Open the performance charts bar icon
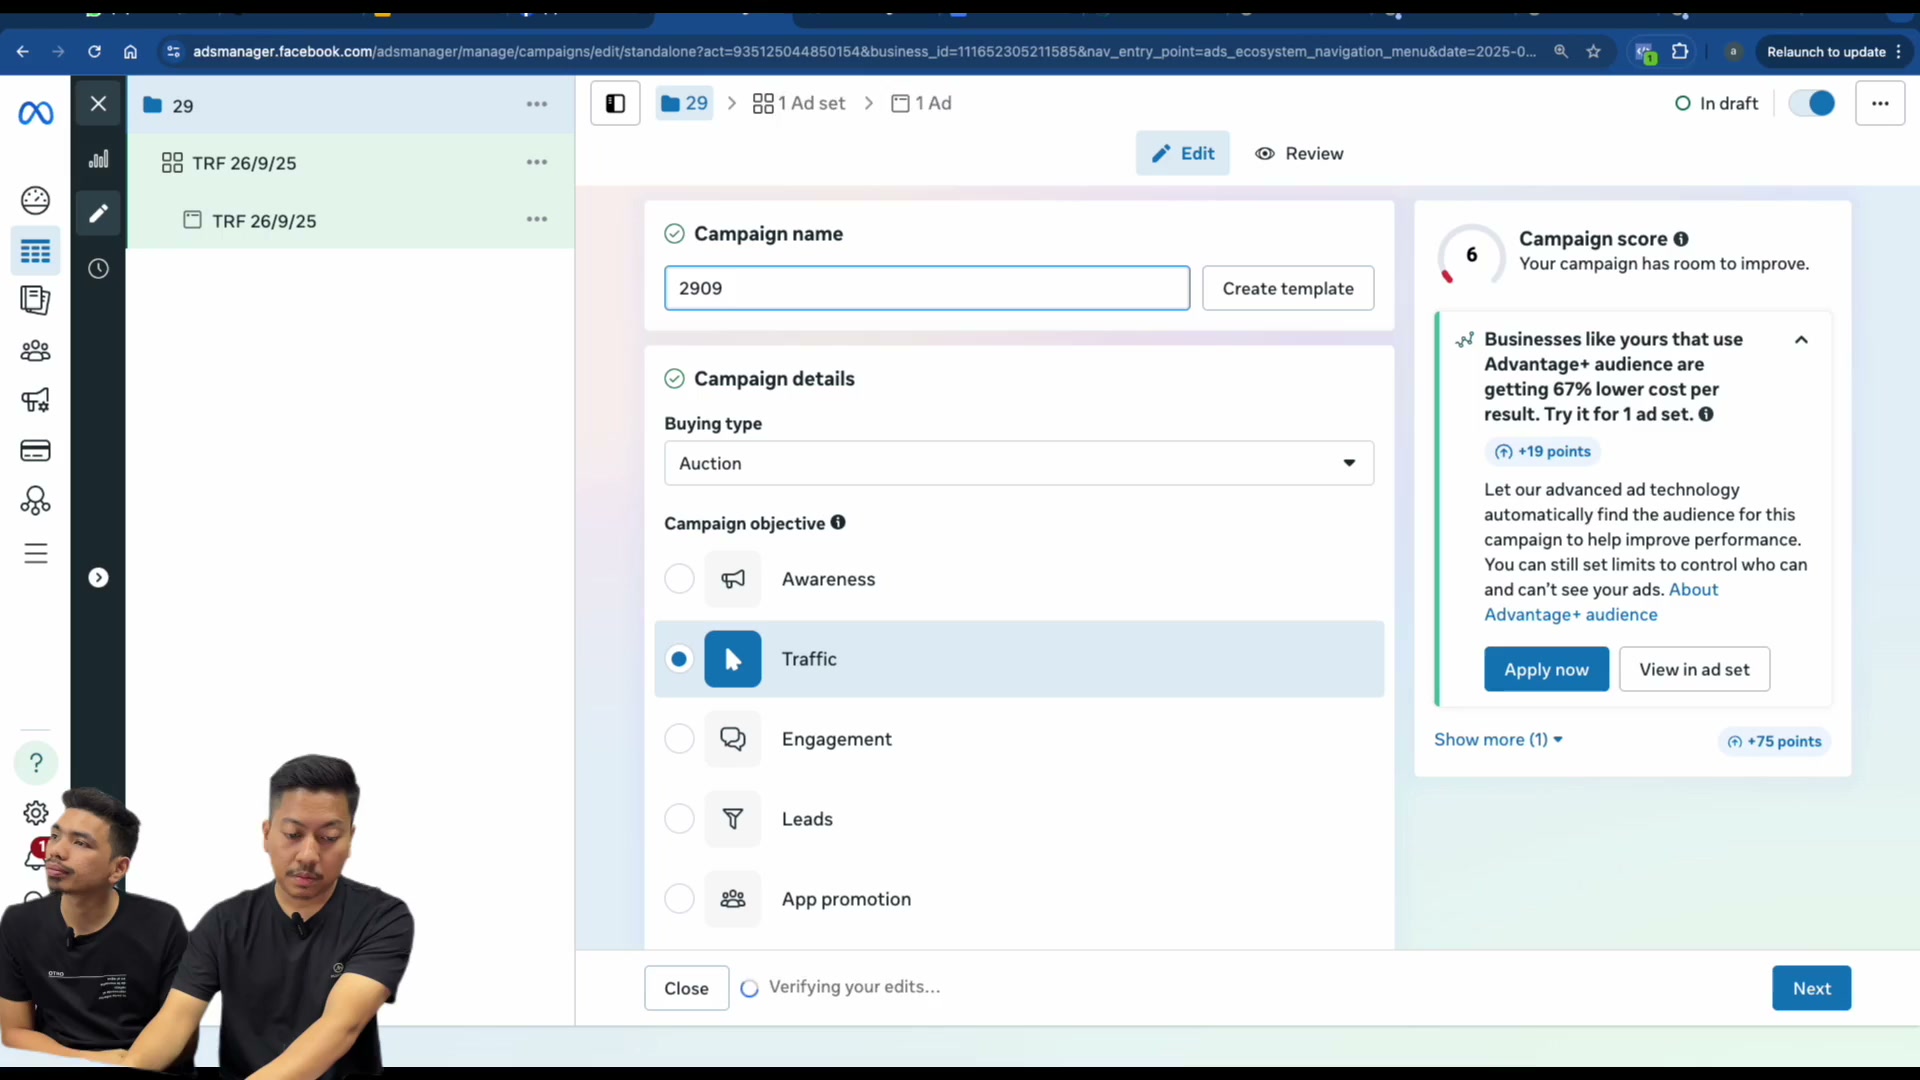Image resolution: width=1920 pixels, height=1080 pixels. click(x=98, y=159)
